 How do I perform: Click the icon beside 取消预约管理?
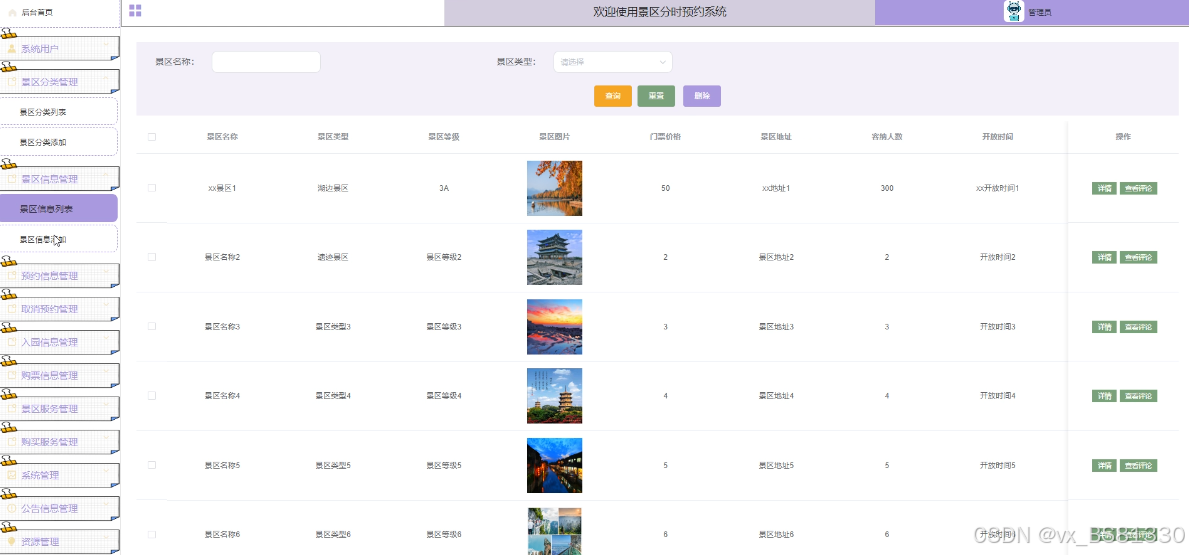[12, 309]
